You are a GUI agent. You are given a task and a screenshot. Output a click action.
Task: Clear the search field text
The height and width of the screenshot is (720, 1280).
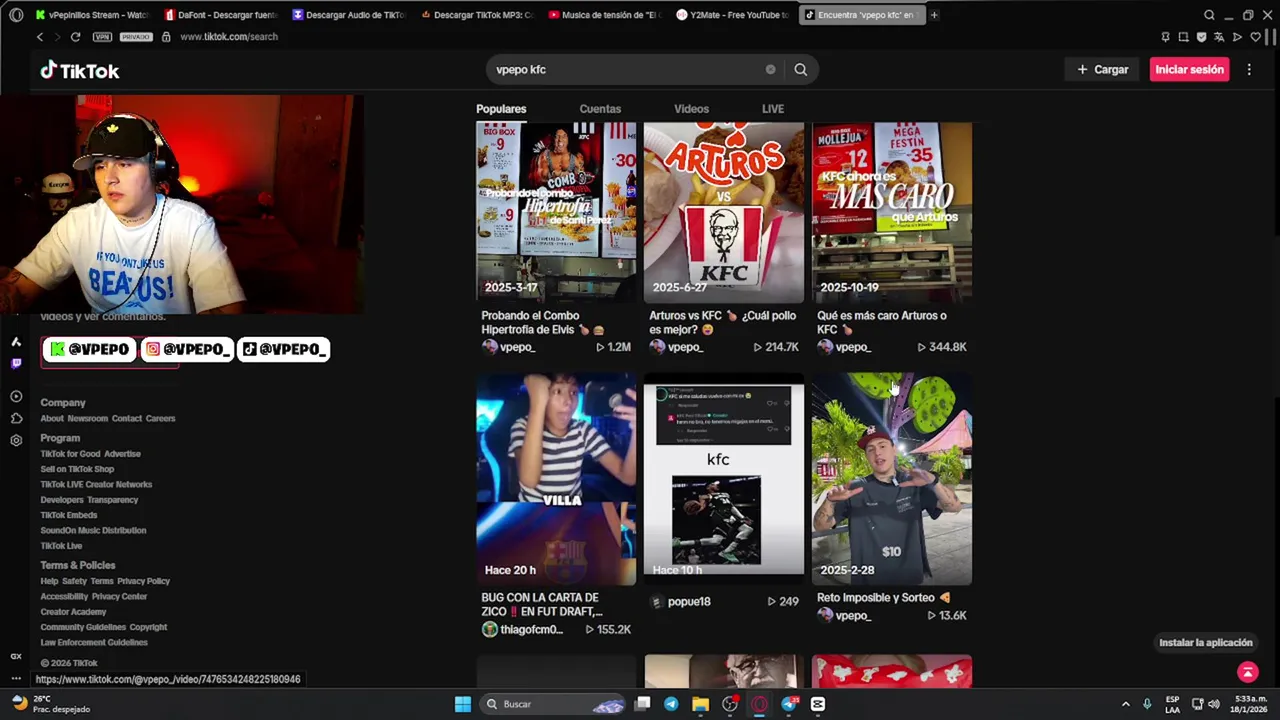(770, 70)
